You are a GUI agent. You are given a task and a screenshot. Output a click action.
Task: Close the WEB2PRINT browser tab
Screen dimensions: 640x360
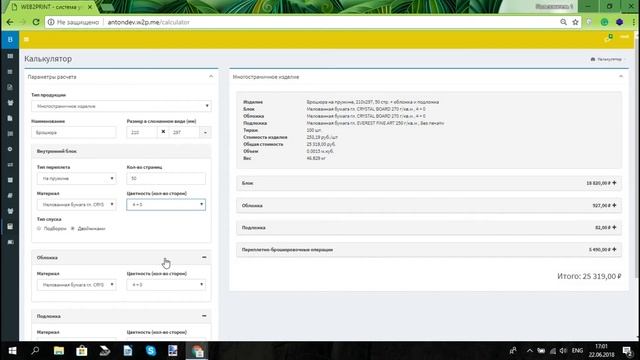[x=90, y=7]
